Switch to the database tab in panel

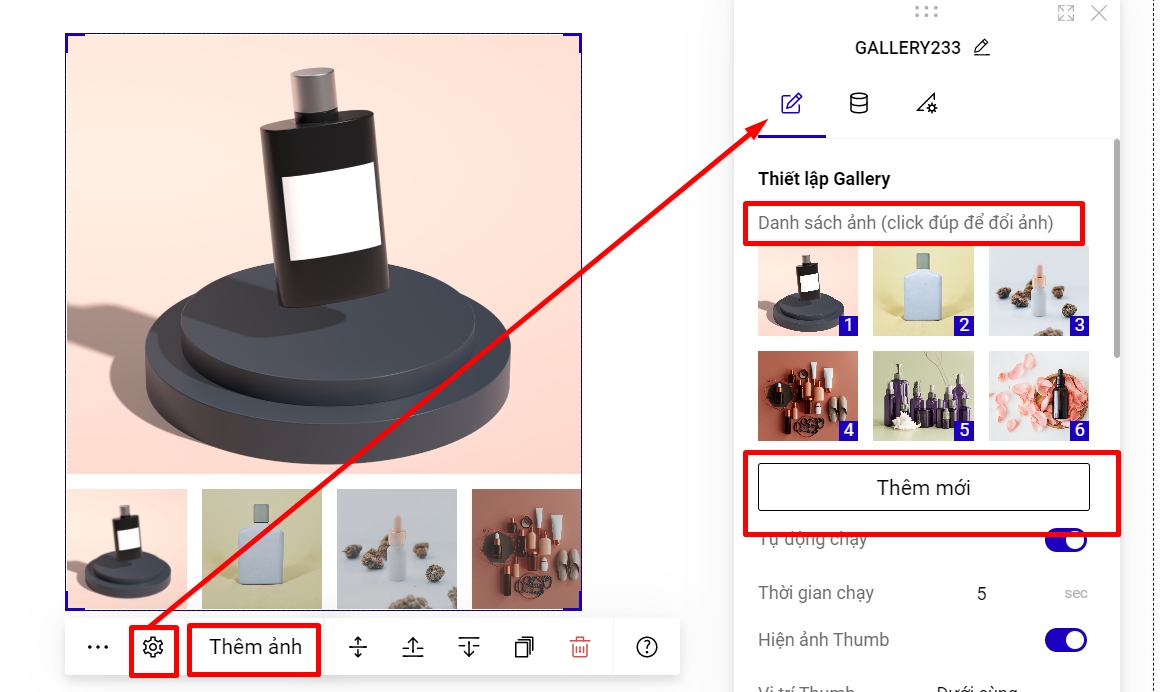(x=858, y=103)
